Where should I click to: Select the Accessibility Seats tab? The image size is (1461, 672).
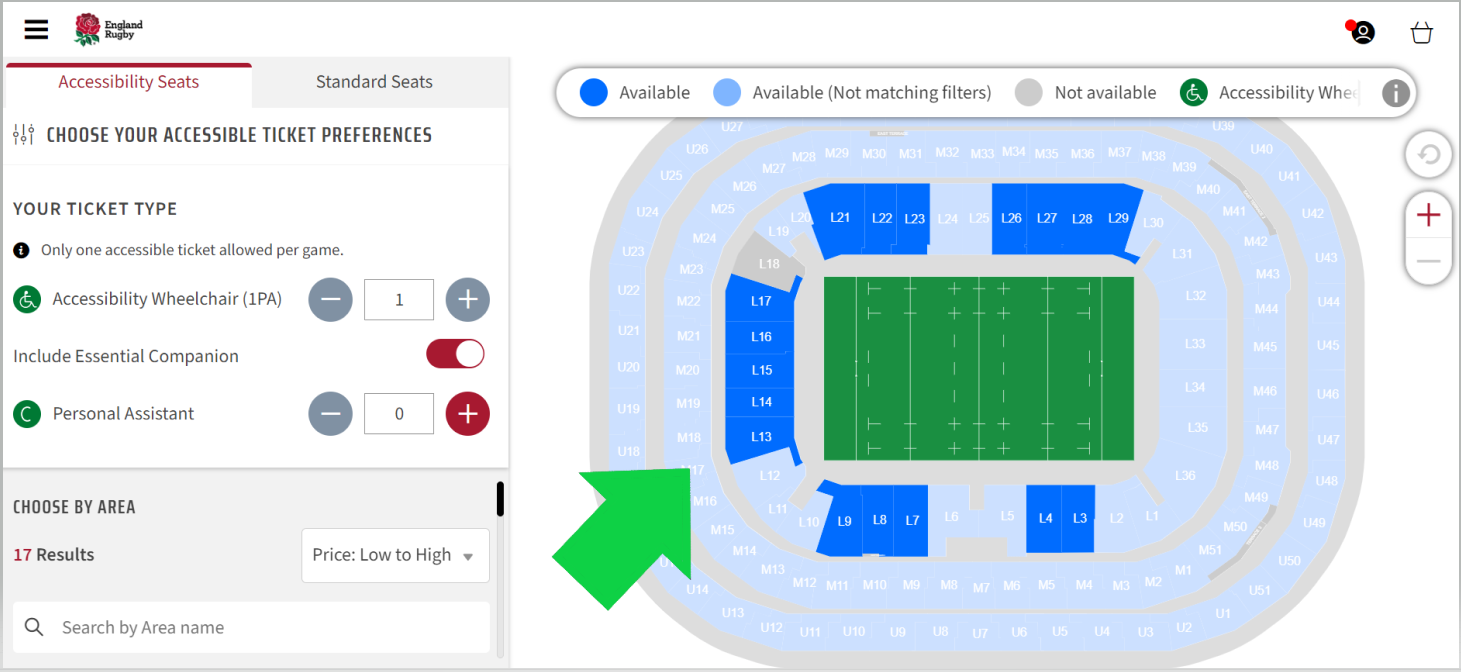coord(128,82)
